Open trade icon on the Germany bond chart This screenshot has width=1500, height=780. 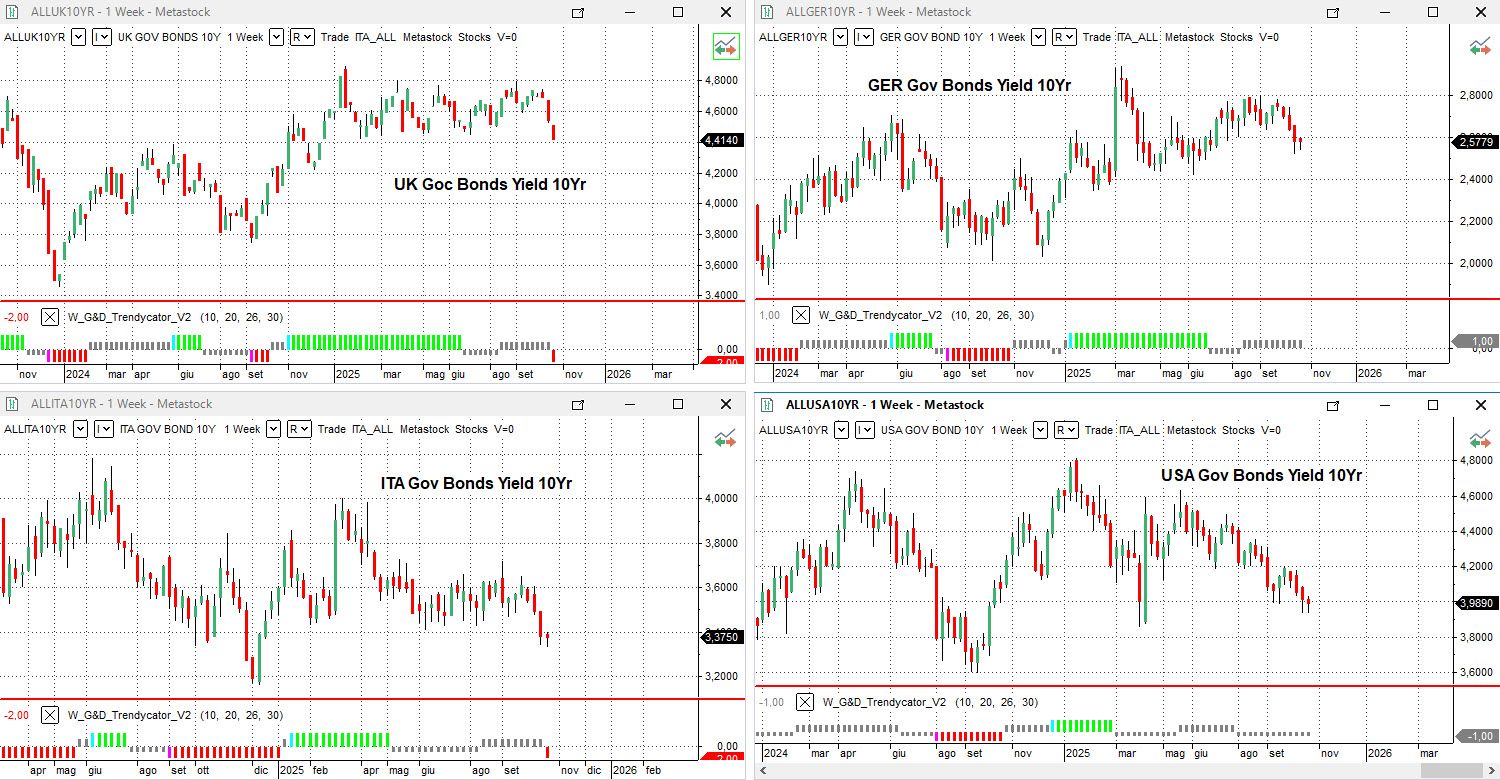1480,46
